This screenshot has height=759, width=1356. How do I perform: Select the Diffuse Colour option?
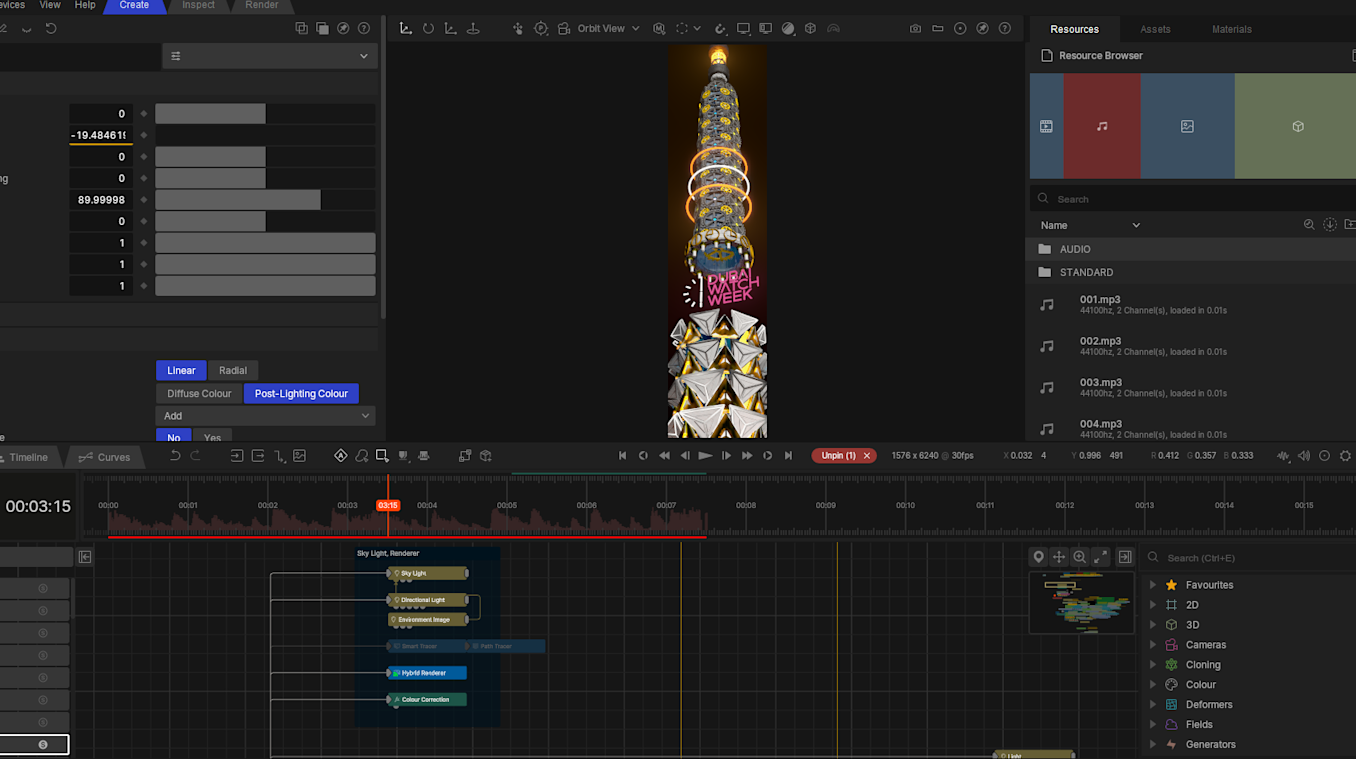[x=199, y=394]
